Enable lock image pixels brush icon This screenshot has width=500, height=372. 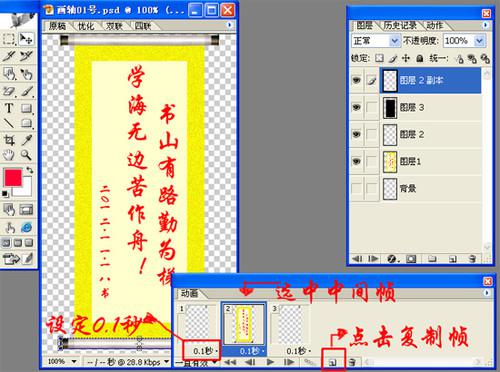[393, 59]
